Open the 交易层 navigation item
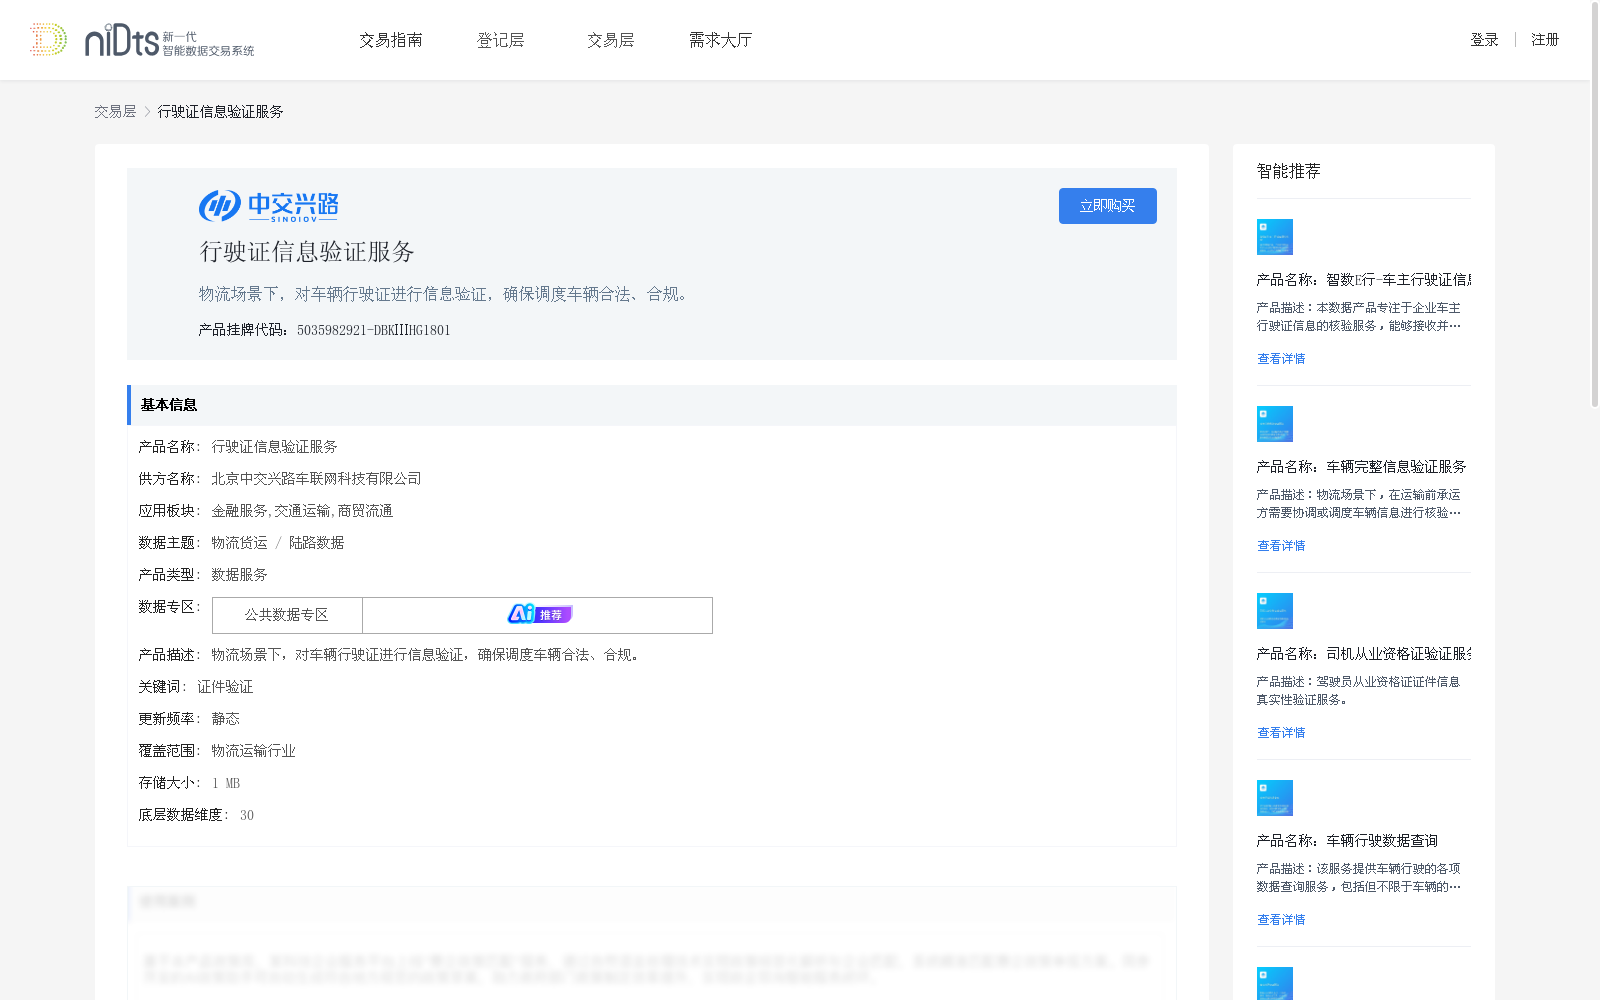This screenshot has height=1000, width=1600. coord(611,40)
